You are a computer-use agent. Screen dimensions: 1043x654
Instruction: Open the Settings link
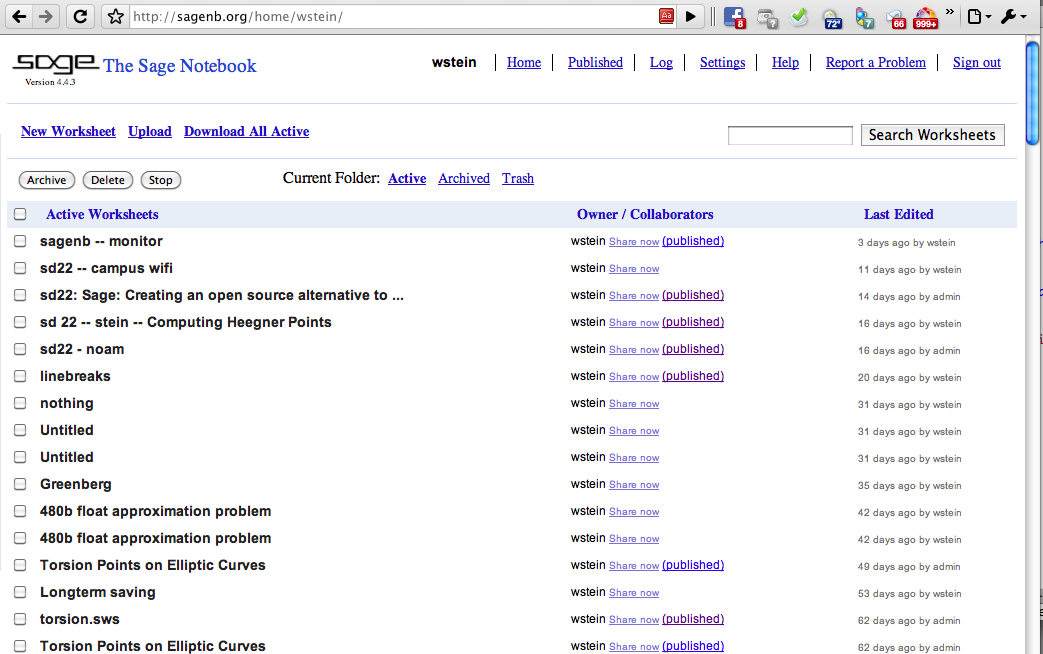coord(722,63)
